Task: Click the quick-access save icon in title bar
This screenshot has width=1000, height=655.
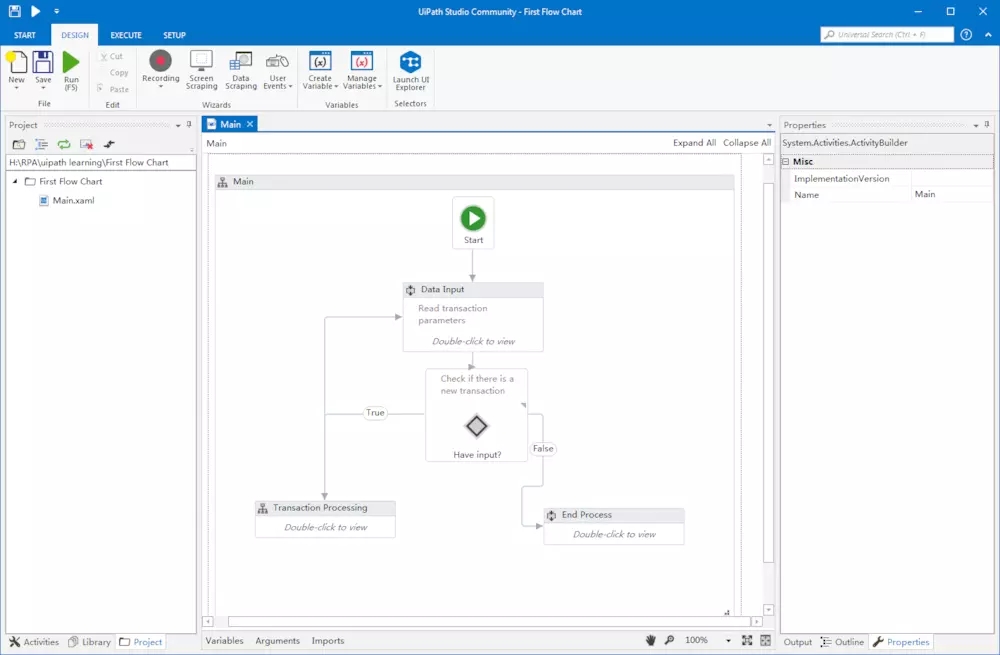Action: pyautogui.click(x=14, y=11)
